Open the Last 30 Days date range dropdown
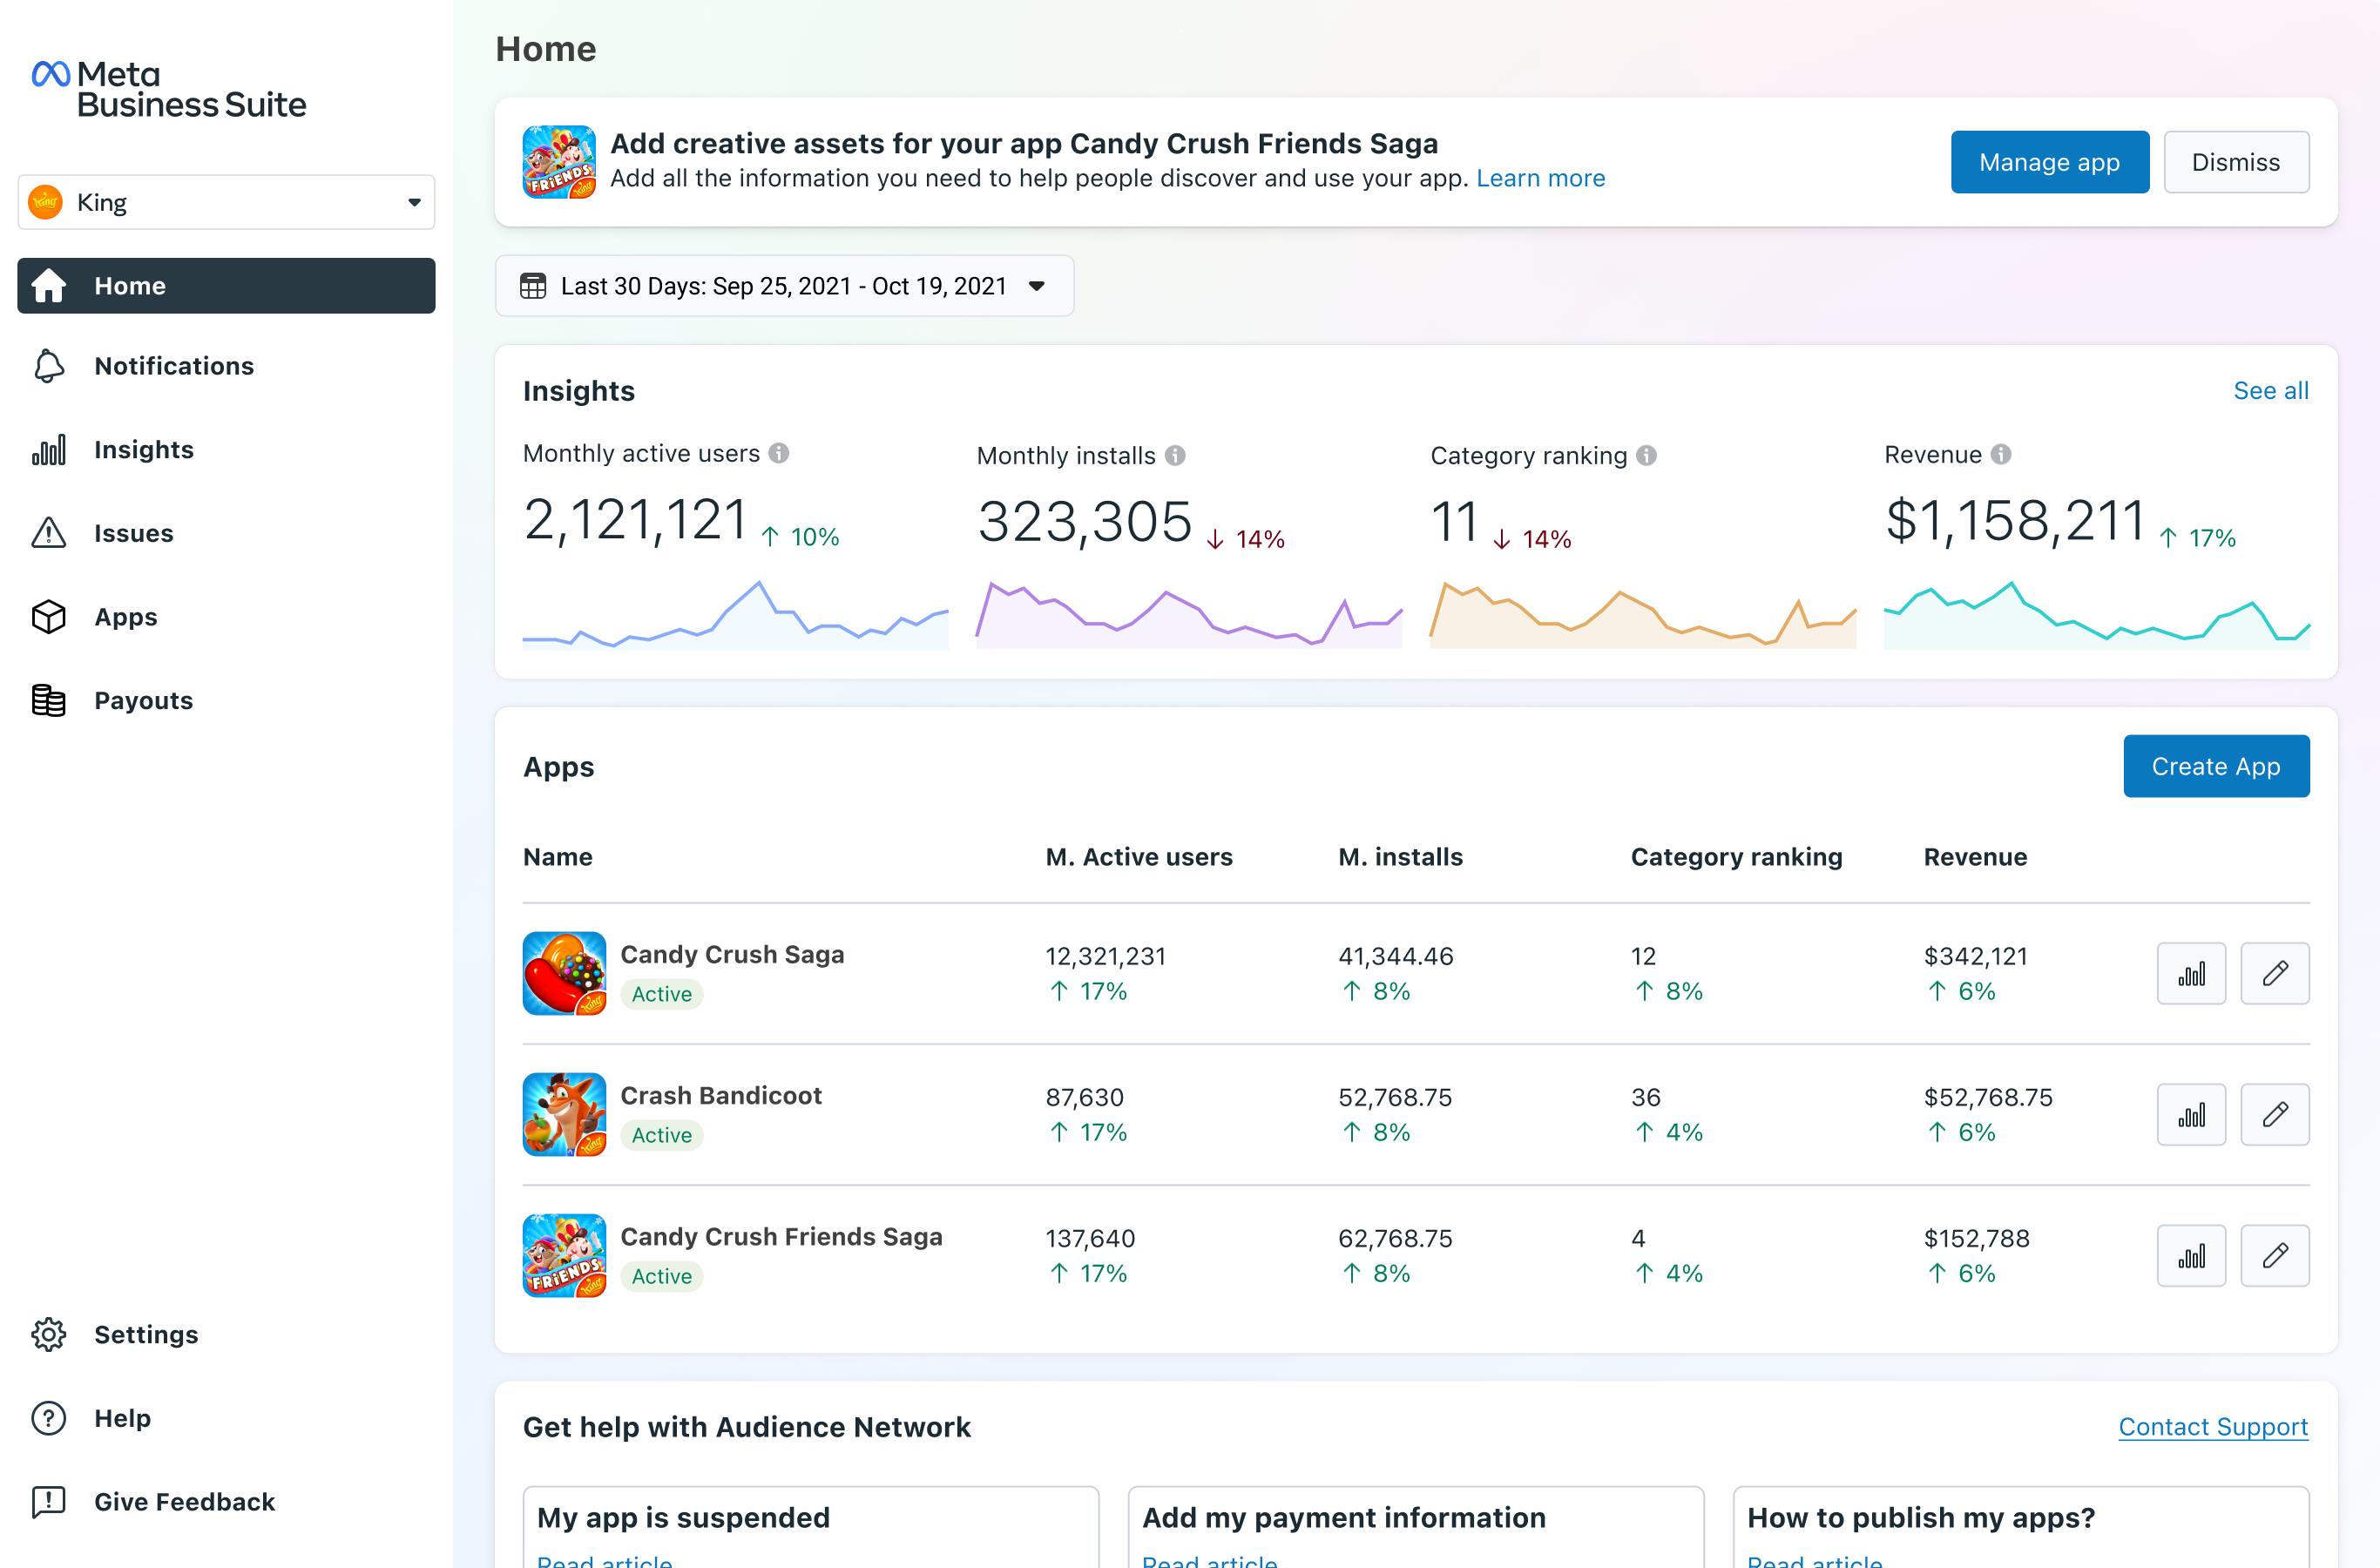This screenshot has width=2380, height=1568. pyautogui.click(x=784, y=286)
